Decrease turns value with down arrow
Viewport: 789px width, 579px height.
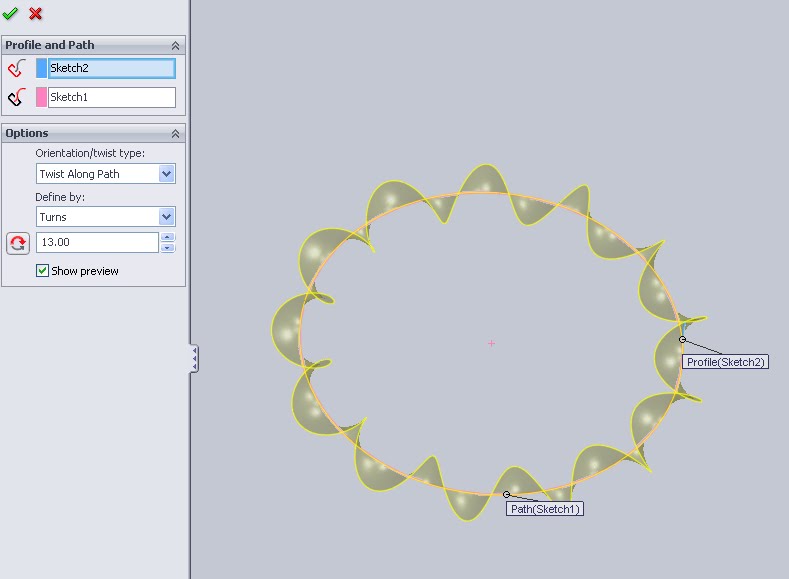click(168, 247)
